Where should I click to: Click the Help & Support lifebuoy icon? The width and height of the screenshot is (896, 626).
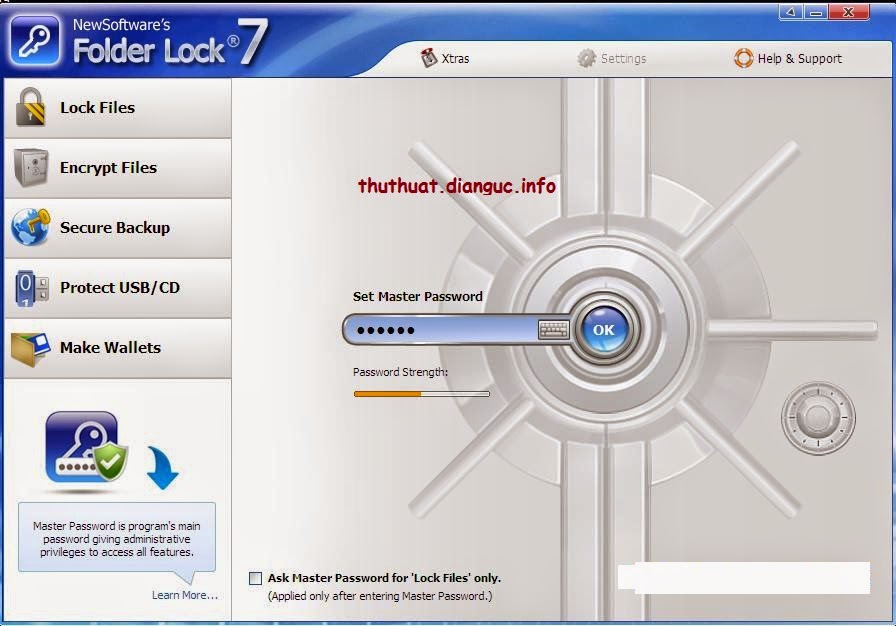point(743,58)
